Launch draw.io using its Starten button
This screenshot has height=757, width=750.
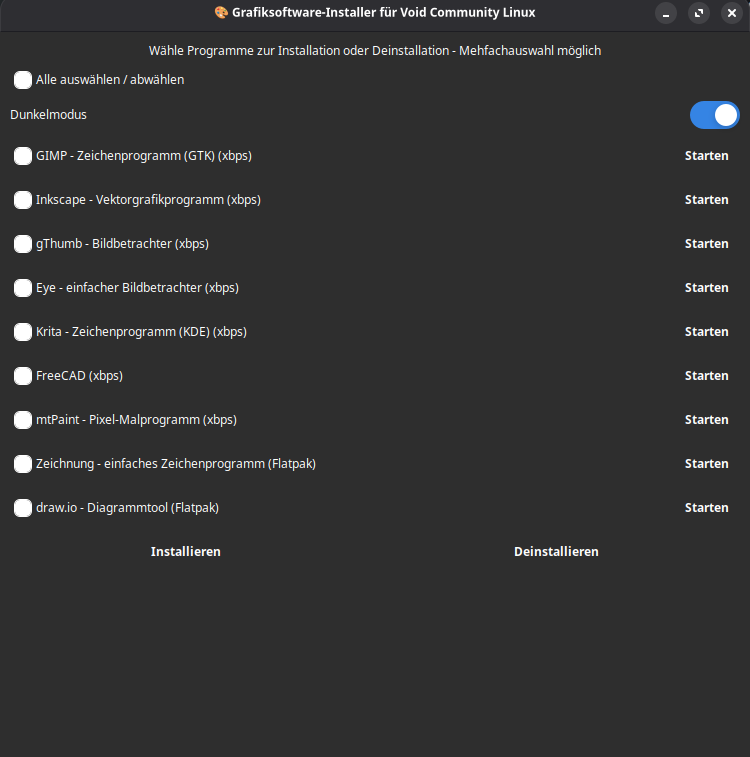706,508
